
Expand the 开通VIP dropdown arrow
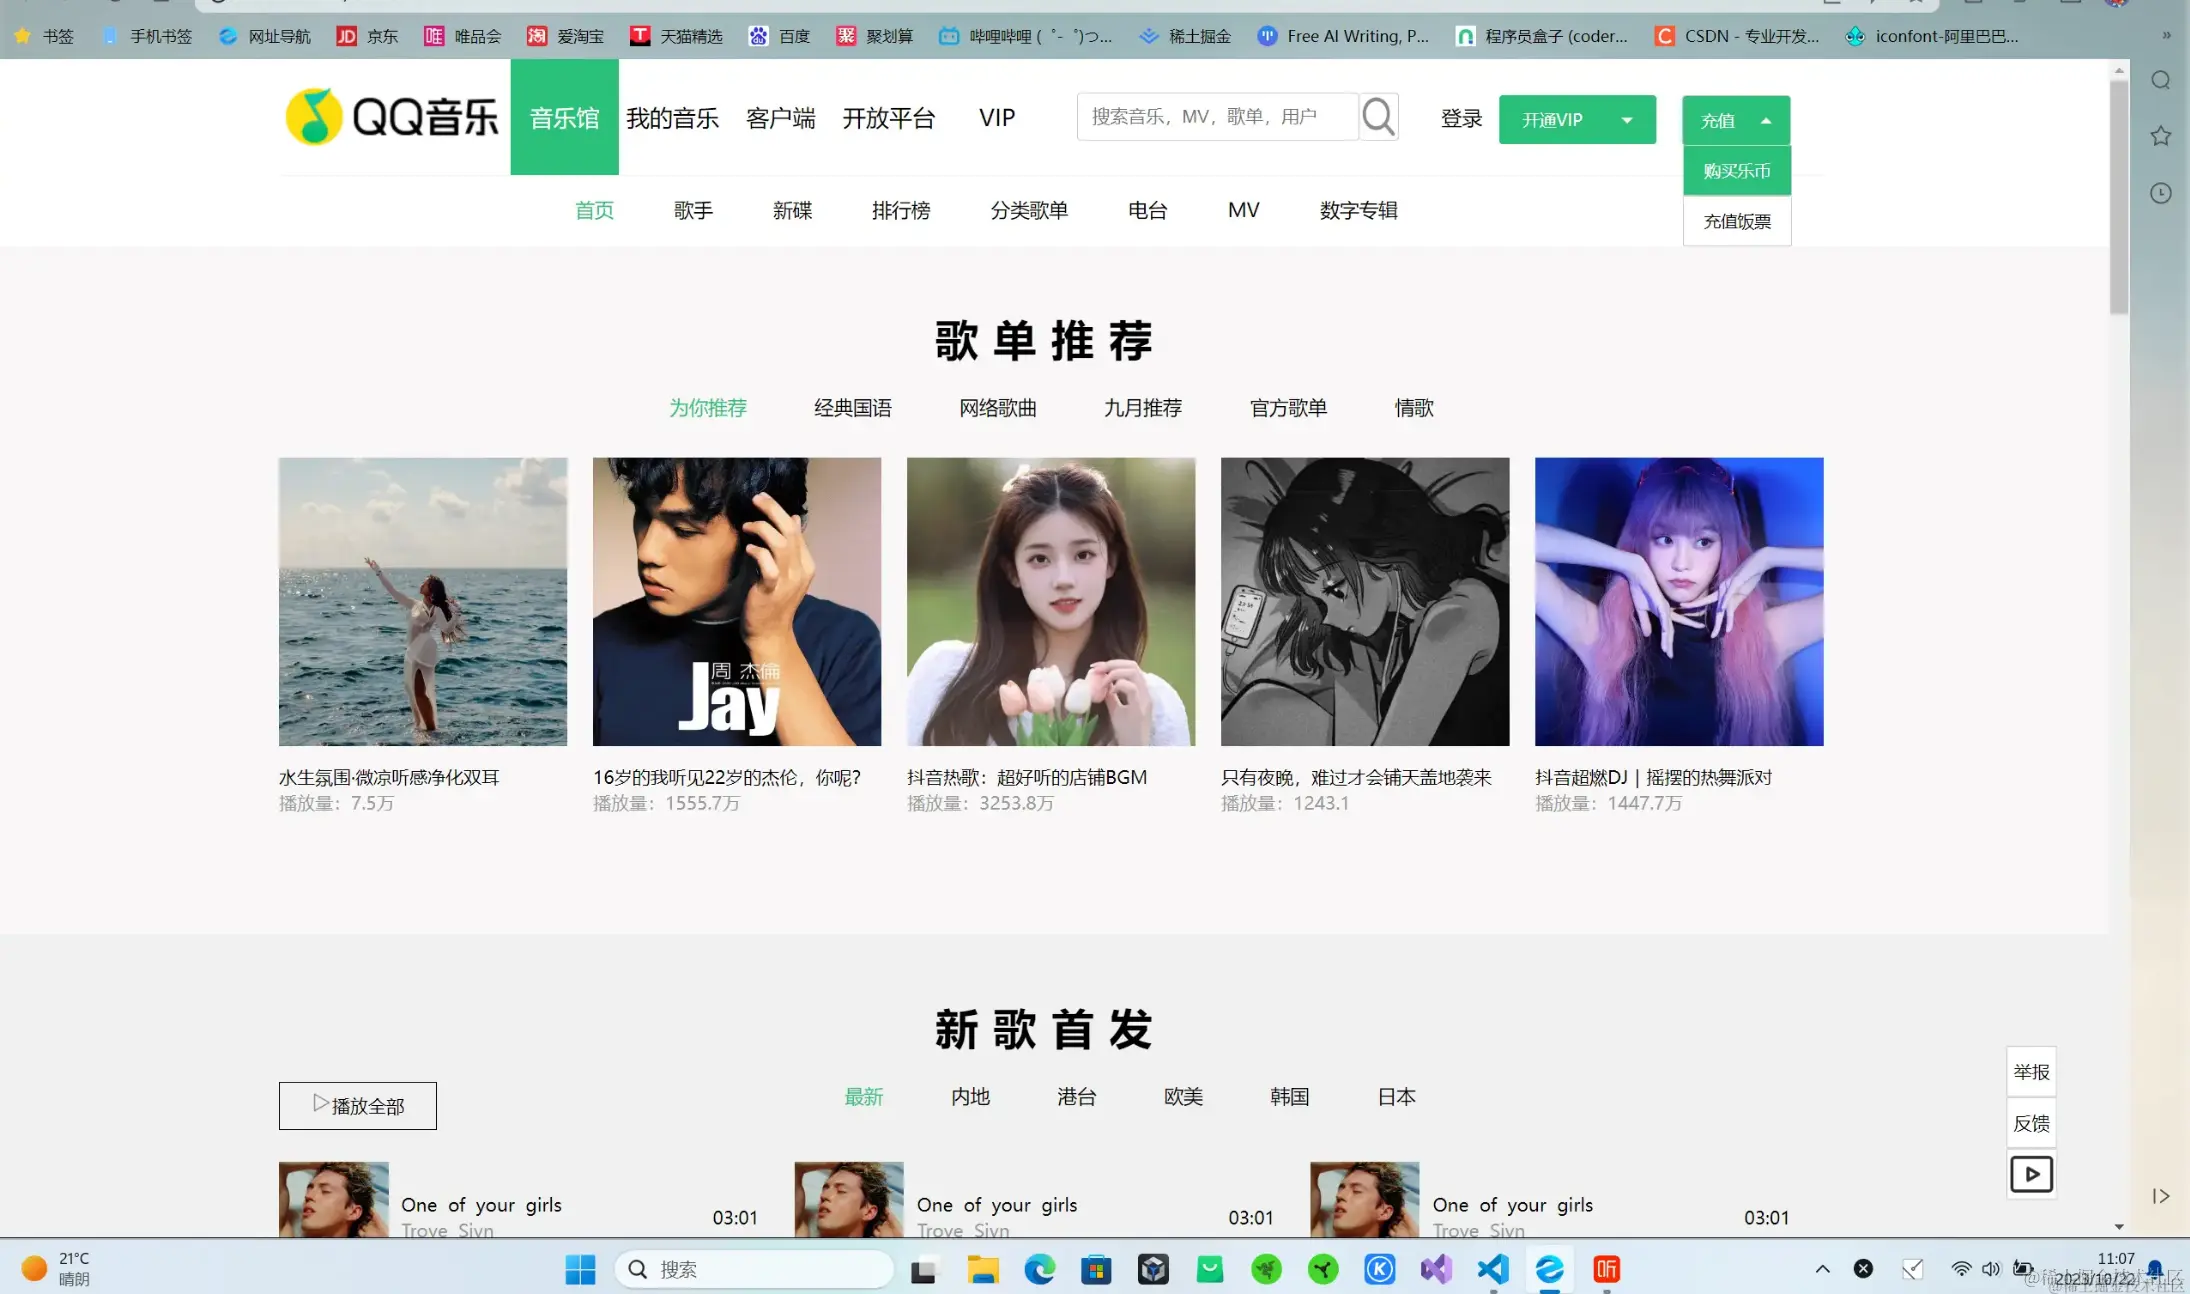point(1627,120)
